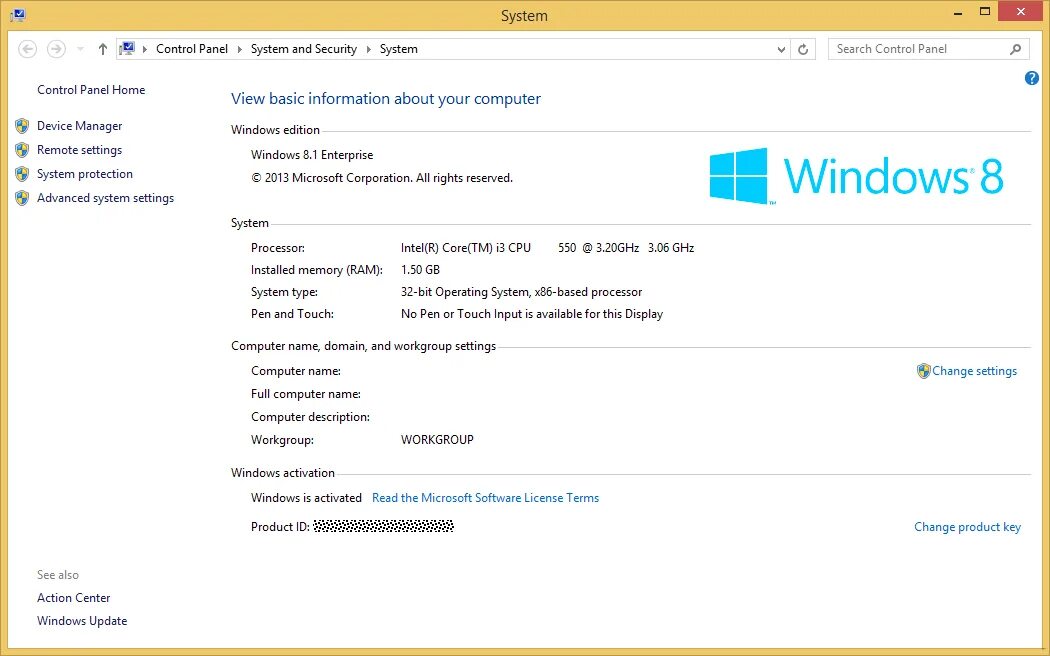Click View basic information heading
The image size is (1050, 656).
point(386,99)
